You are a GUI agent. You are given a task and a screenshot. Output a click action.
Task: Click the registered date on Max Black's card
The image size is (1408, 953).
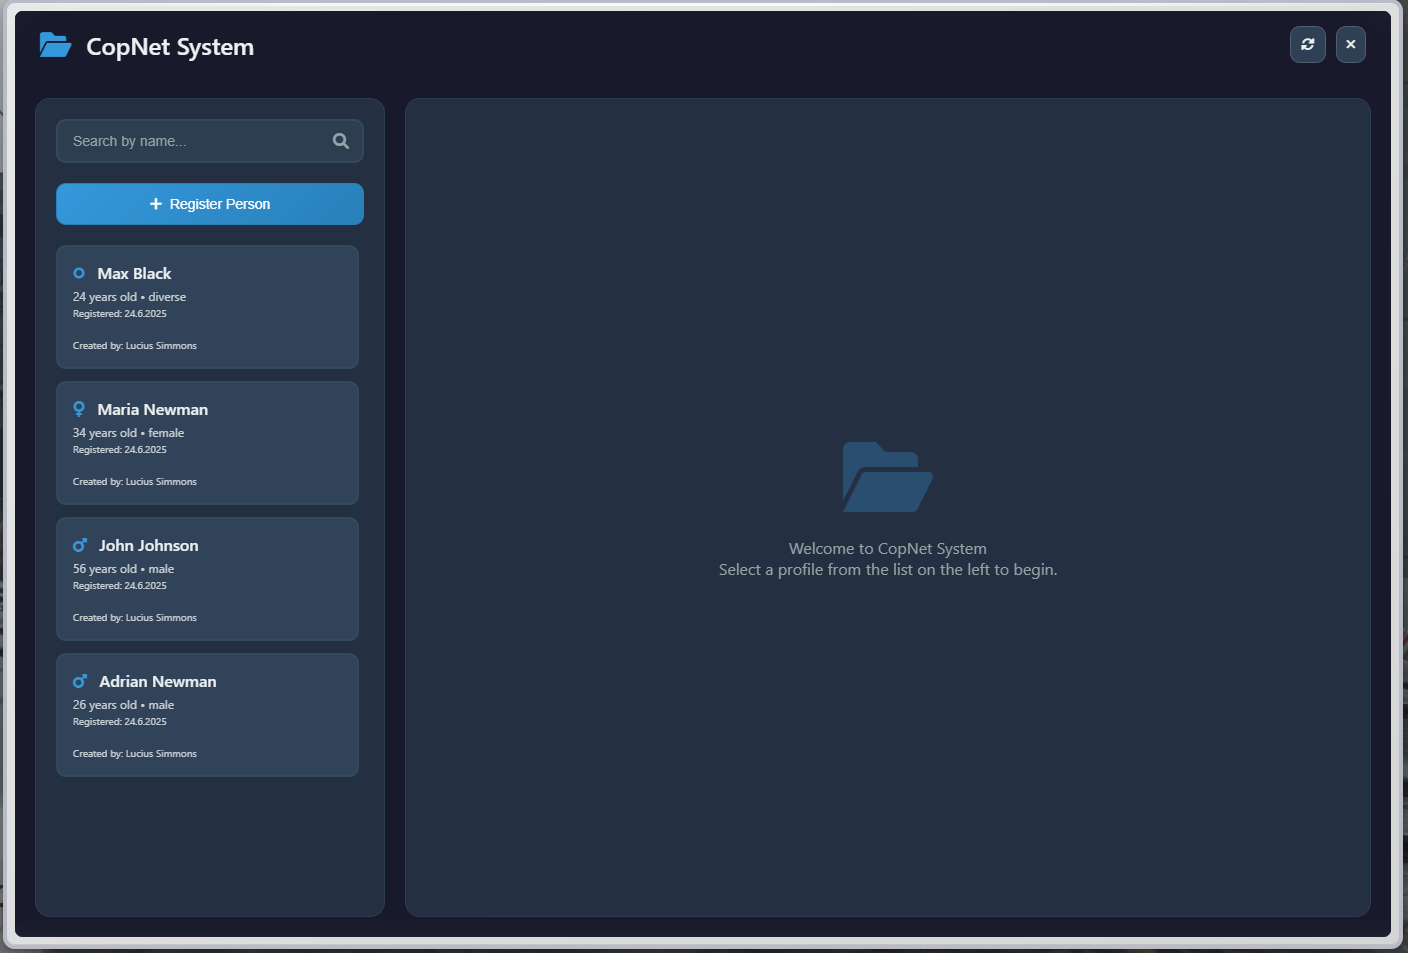pos(120,314)
